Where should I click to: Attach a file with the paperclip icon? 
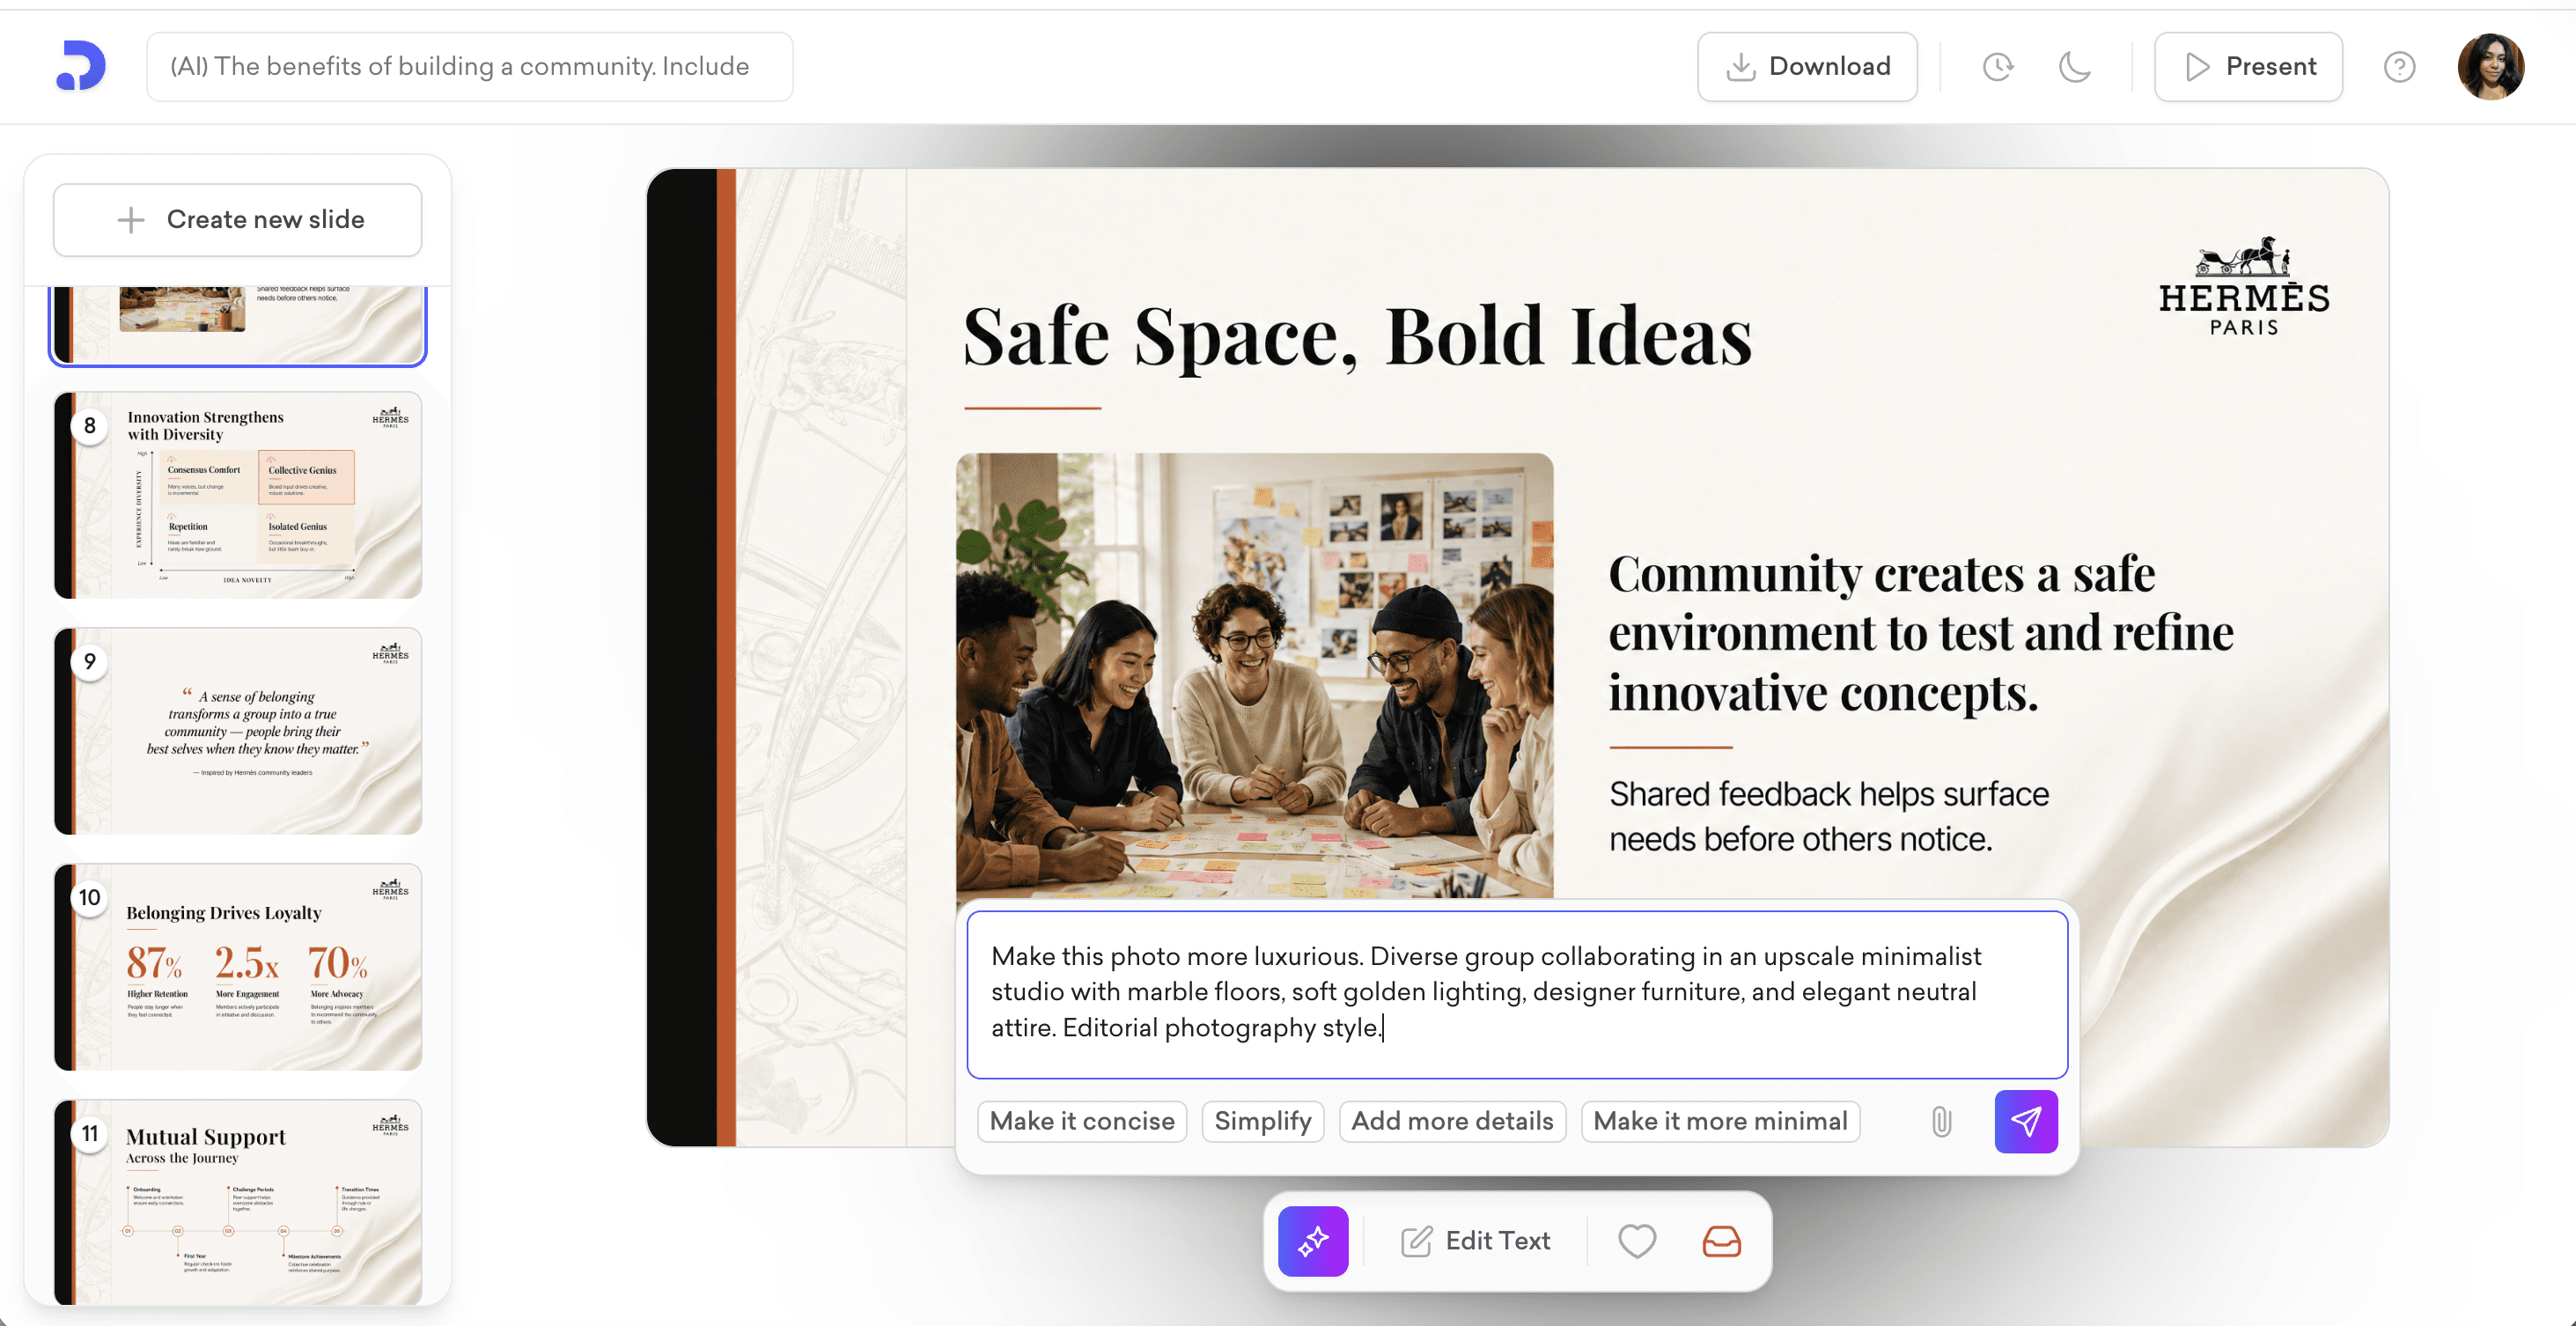1941,1121
